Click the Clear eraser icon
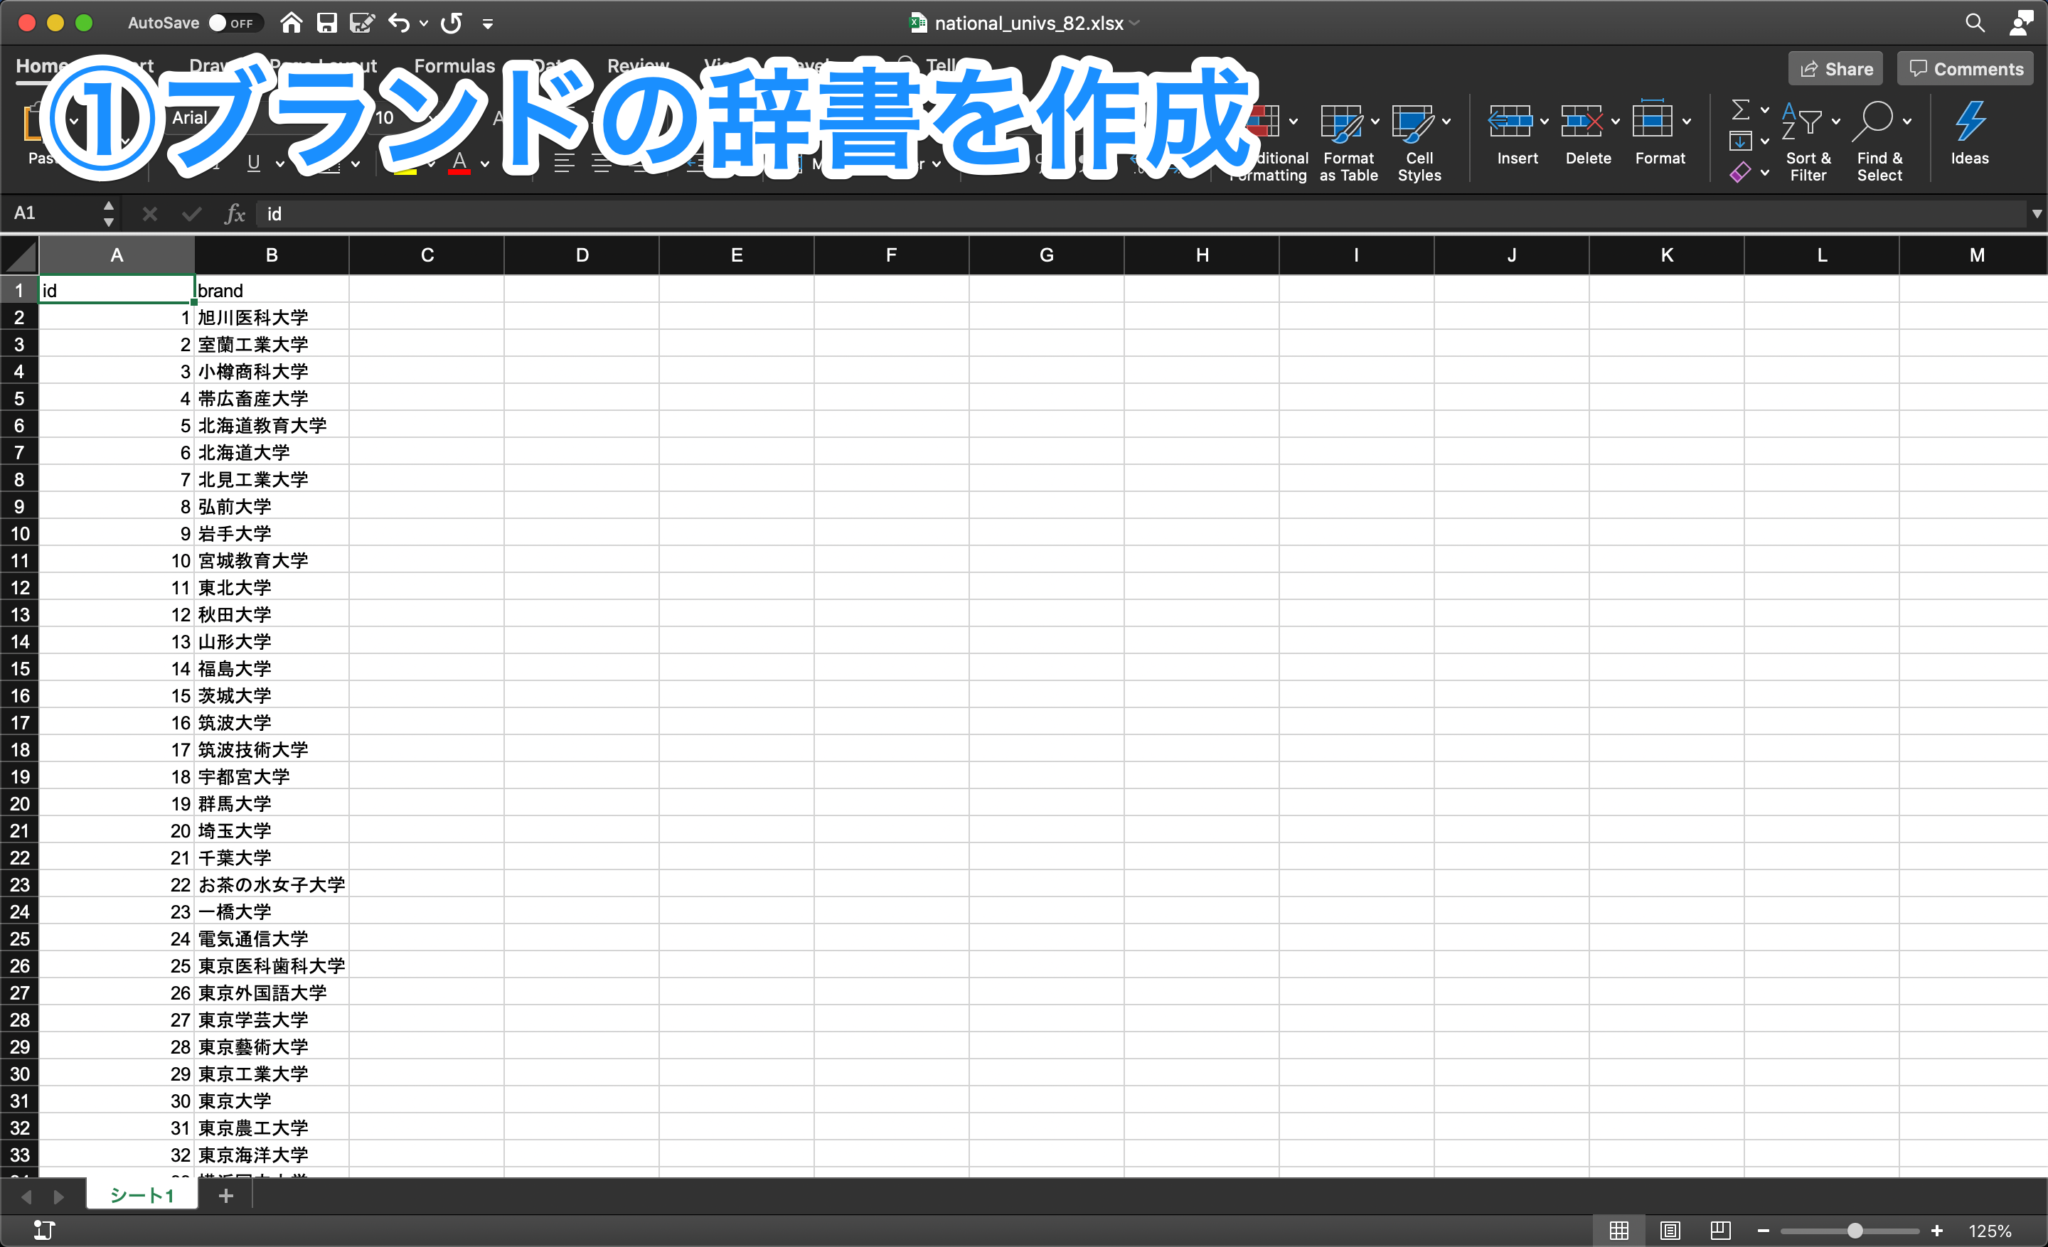This screenshot has width=2048, height=1247. pos(1741,172)
